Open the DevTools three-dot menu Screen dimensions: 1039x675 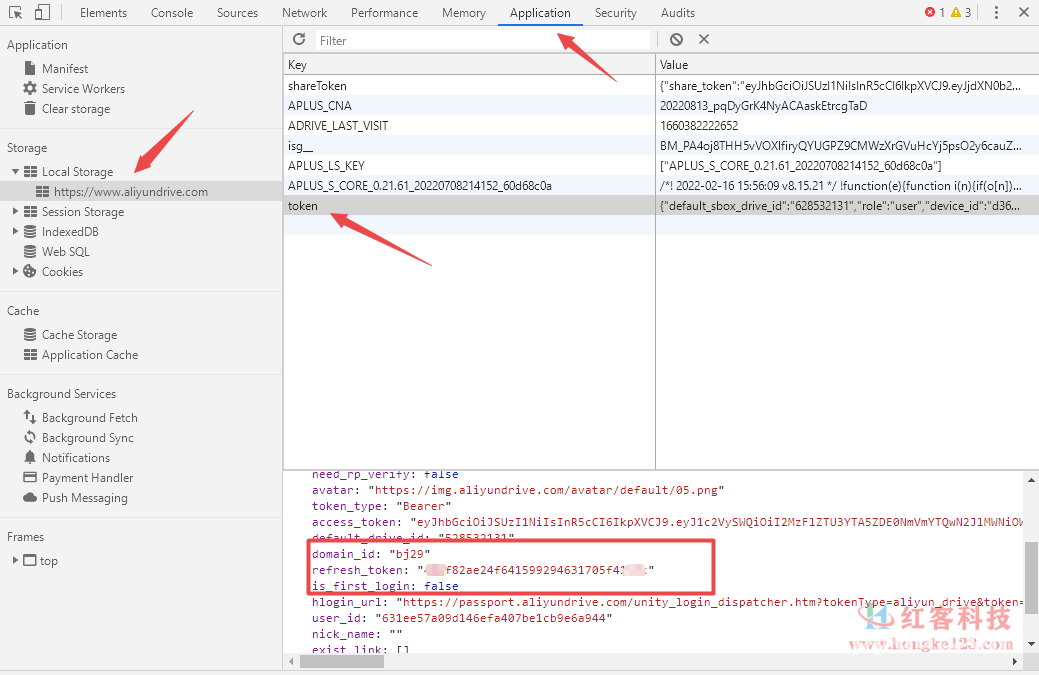coord(996,13)
